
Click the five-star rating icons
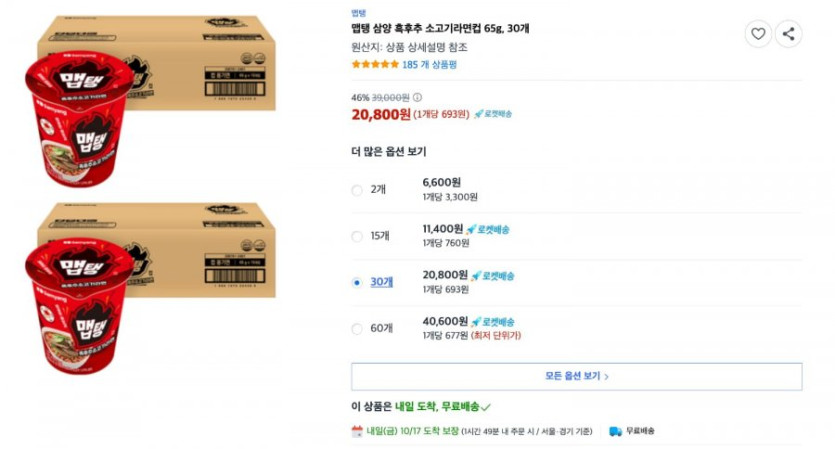pyautogui.click(x=375, y=65)
